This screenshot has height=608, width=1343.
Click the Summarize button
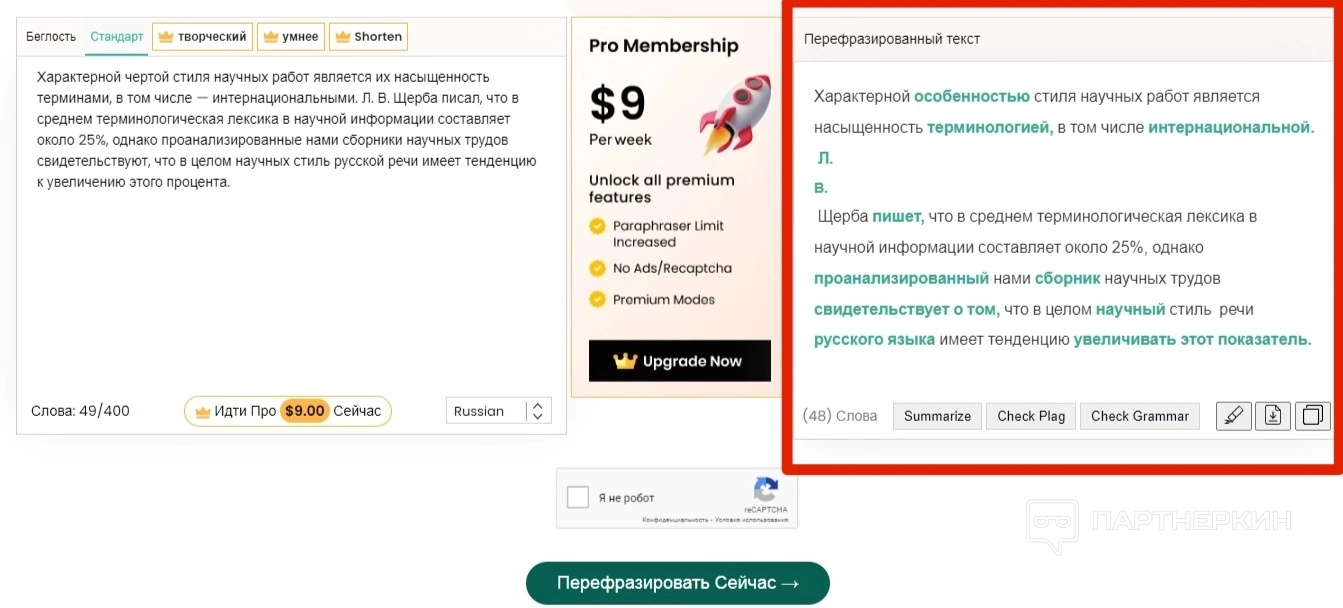(x=937, y=416)
